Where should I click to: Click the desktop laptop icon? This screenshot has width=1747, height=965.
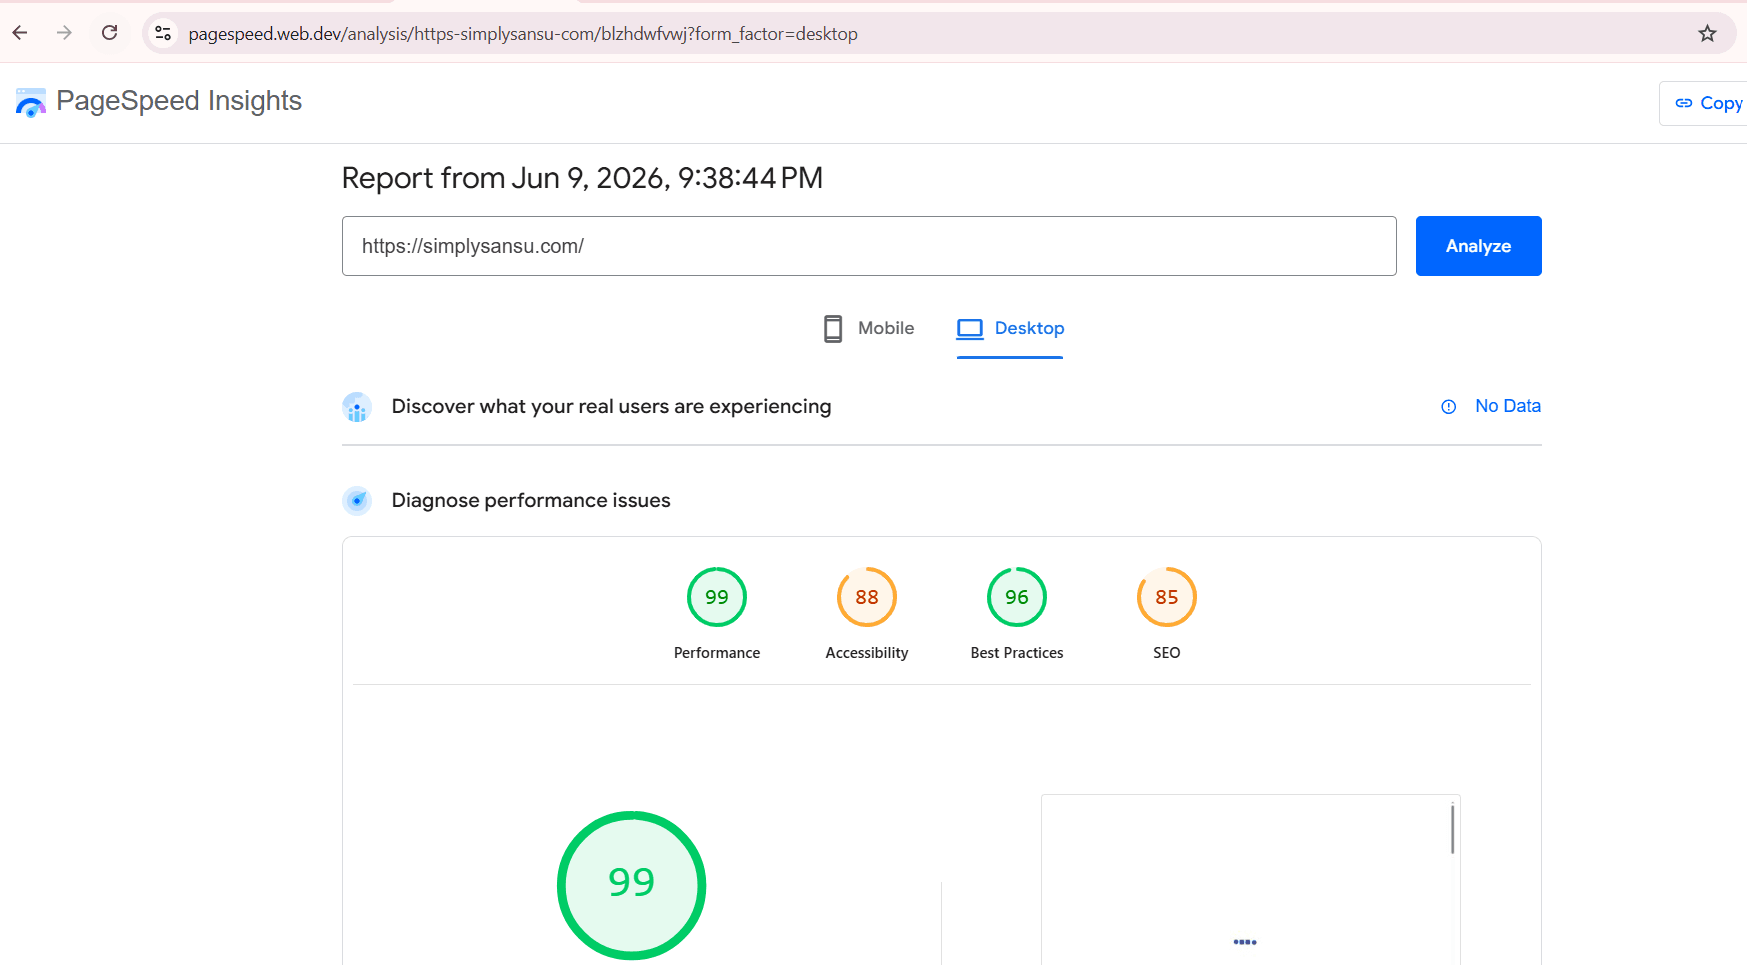[970, 328]
